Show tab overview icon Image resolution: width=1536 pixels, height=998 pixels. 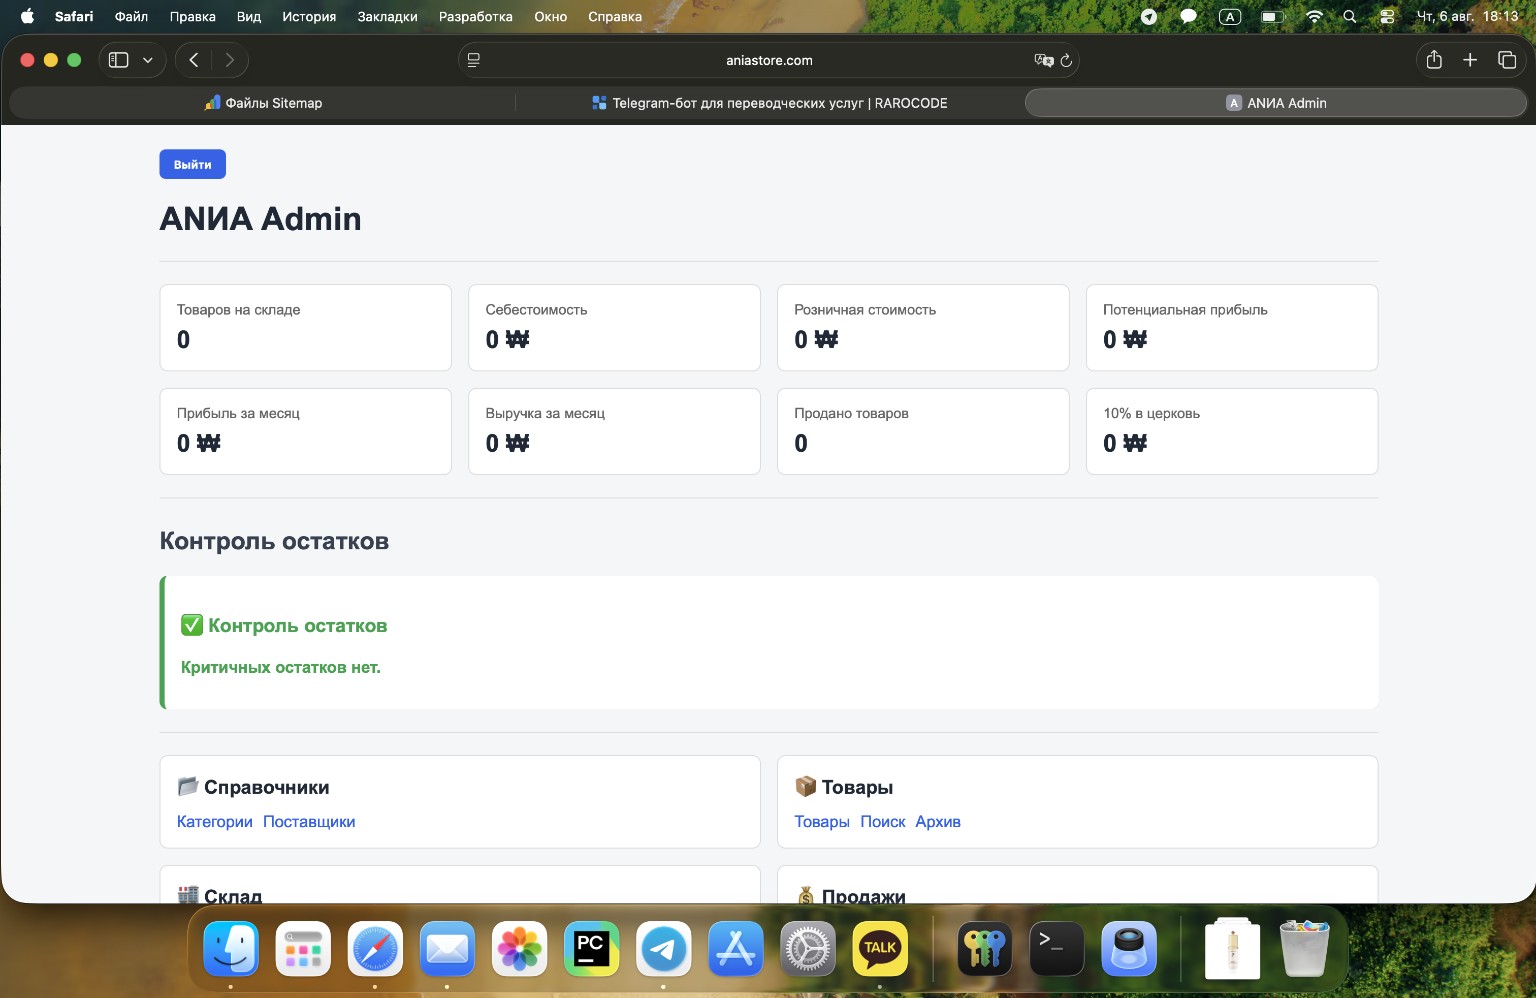tap(1507, 60)
